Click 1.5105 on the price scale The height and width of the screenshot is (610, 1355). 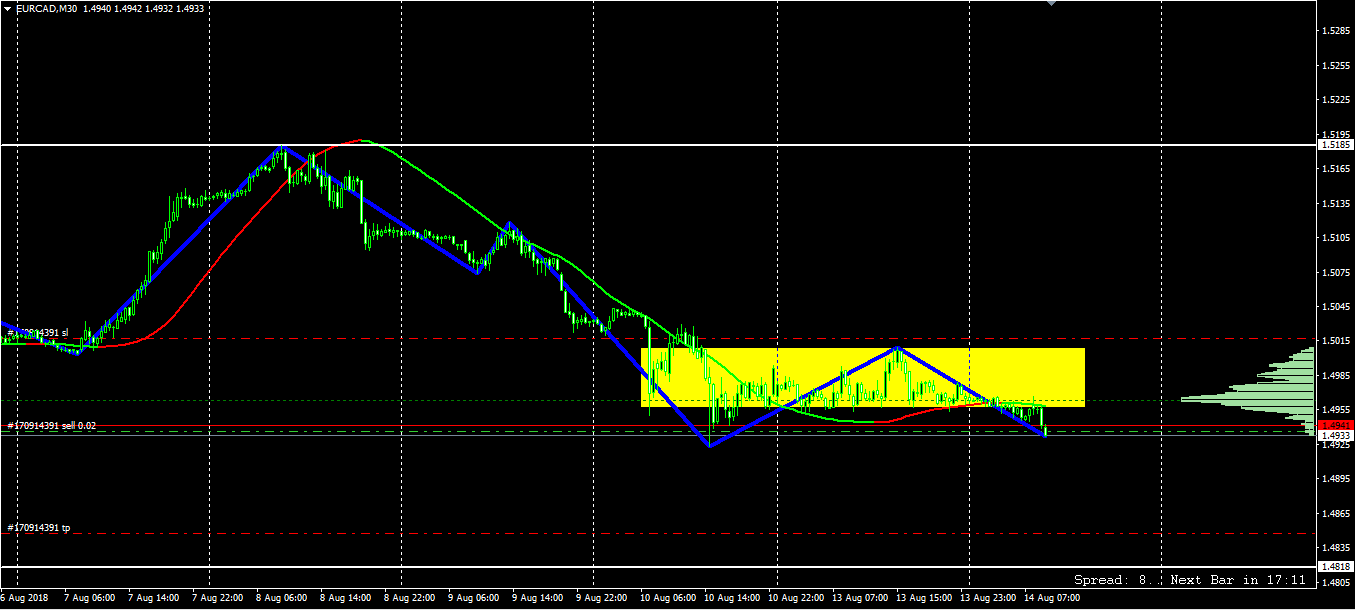coord(1334,238)
